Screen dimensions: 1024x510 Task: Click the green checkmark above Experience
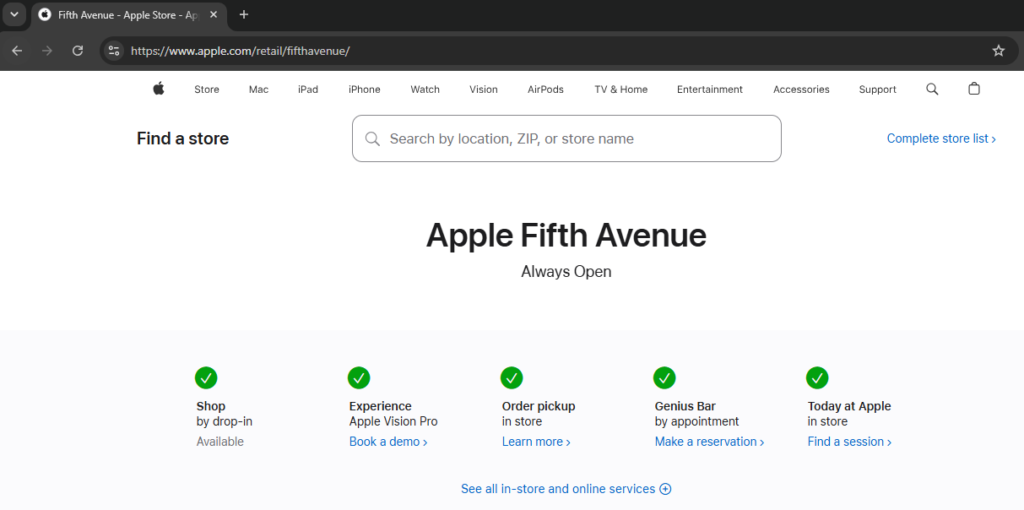coord(359,377)
